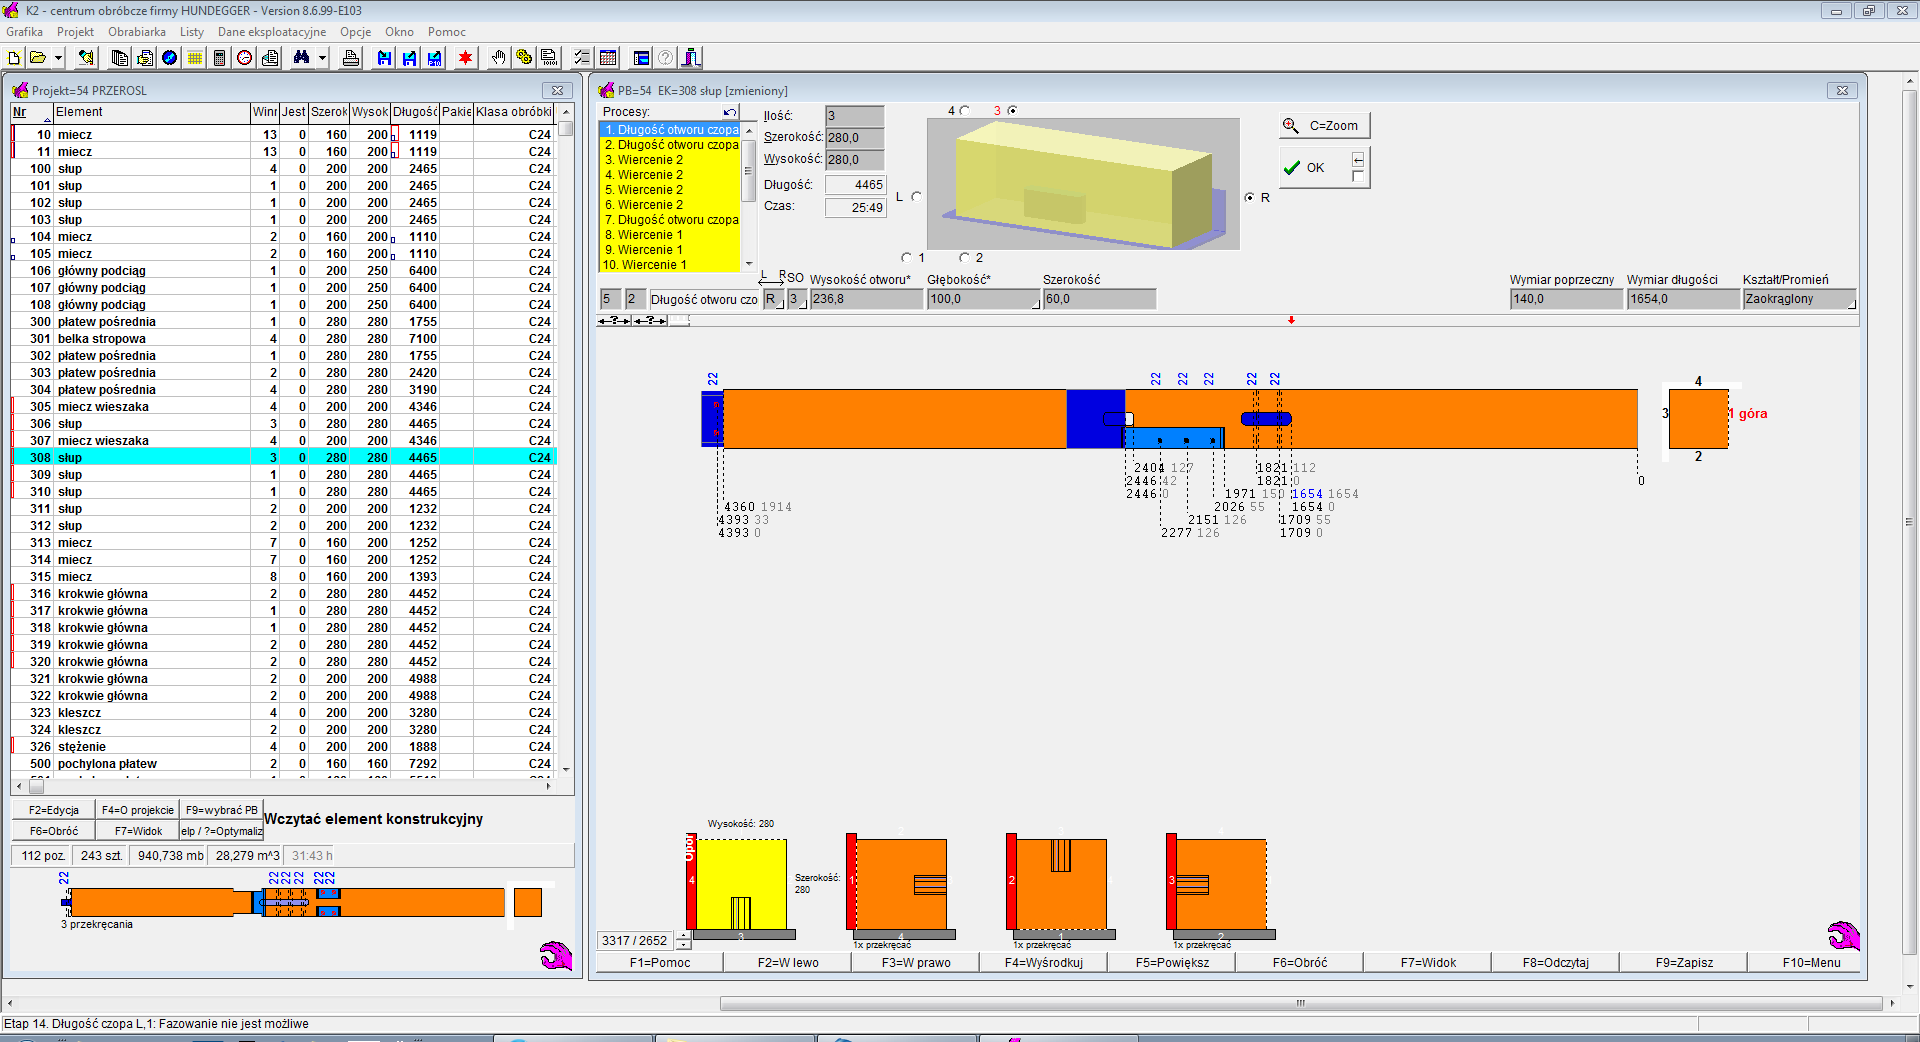Click the hand tool icon
The width and height of the screenshot is (1920, 1042).
point(498,58)
